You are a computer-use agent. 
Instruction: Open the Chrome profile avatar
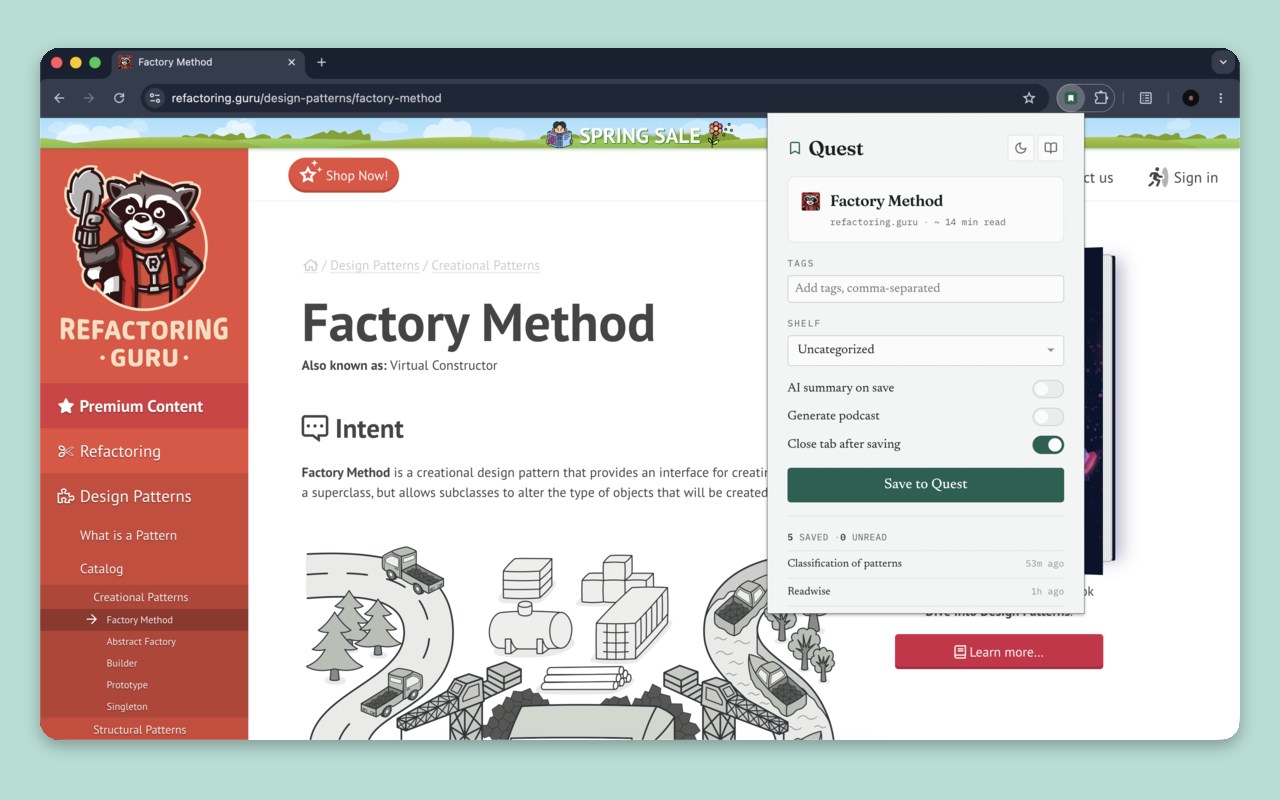[x=1190, y=98]
